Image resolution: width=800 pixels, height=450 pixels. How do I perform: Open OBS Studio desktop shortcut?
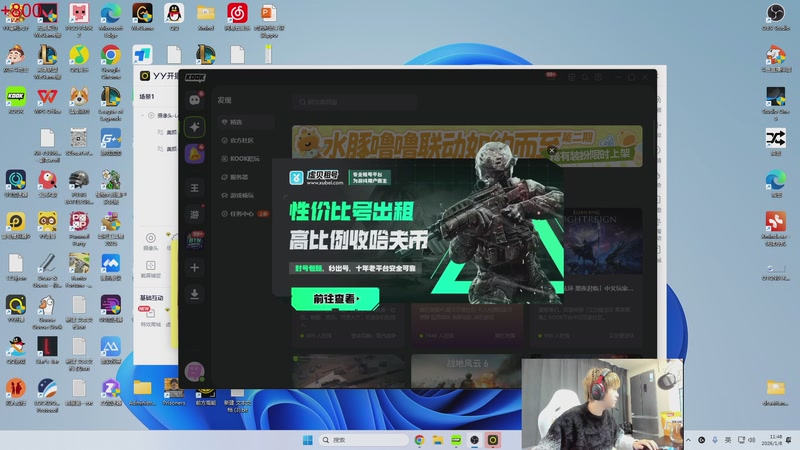(776, 16)
